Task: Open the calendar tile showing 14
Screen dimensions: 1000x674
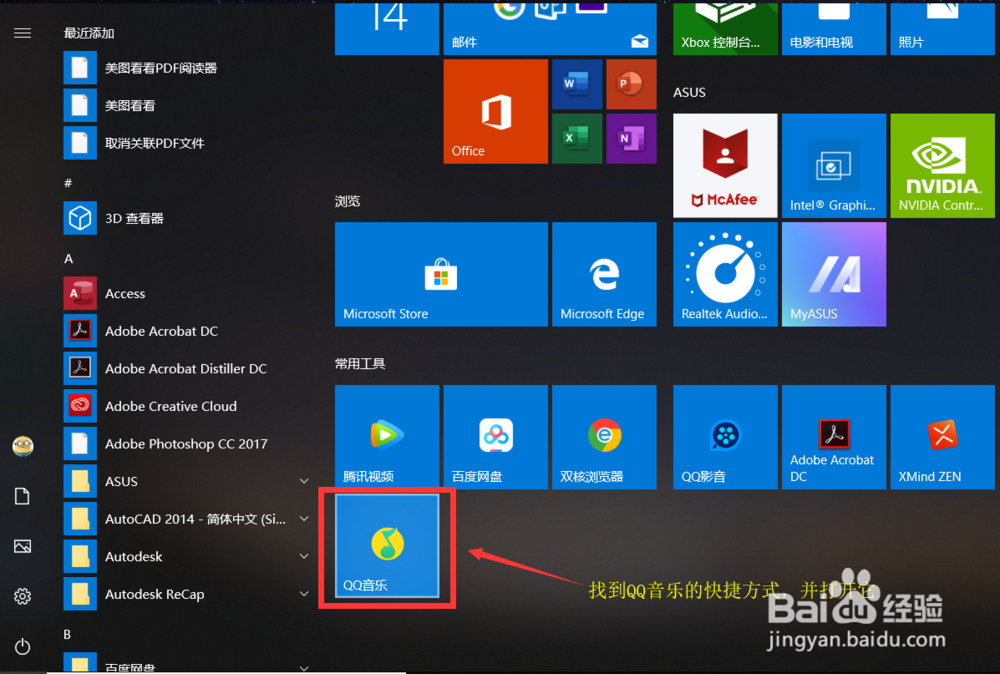Action: point(387,28)
